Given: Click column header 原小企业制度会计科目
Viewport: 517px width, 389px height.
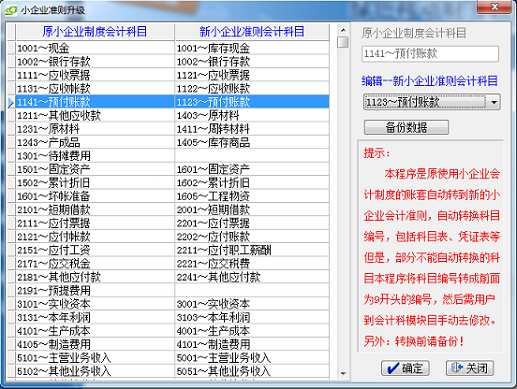Looking at the screenshot, I should click(x=95, y=32).
